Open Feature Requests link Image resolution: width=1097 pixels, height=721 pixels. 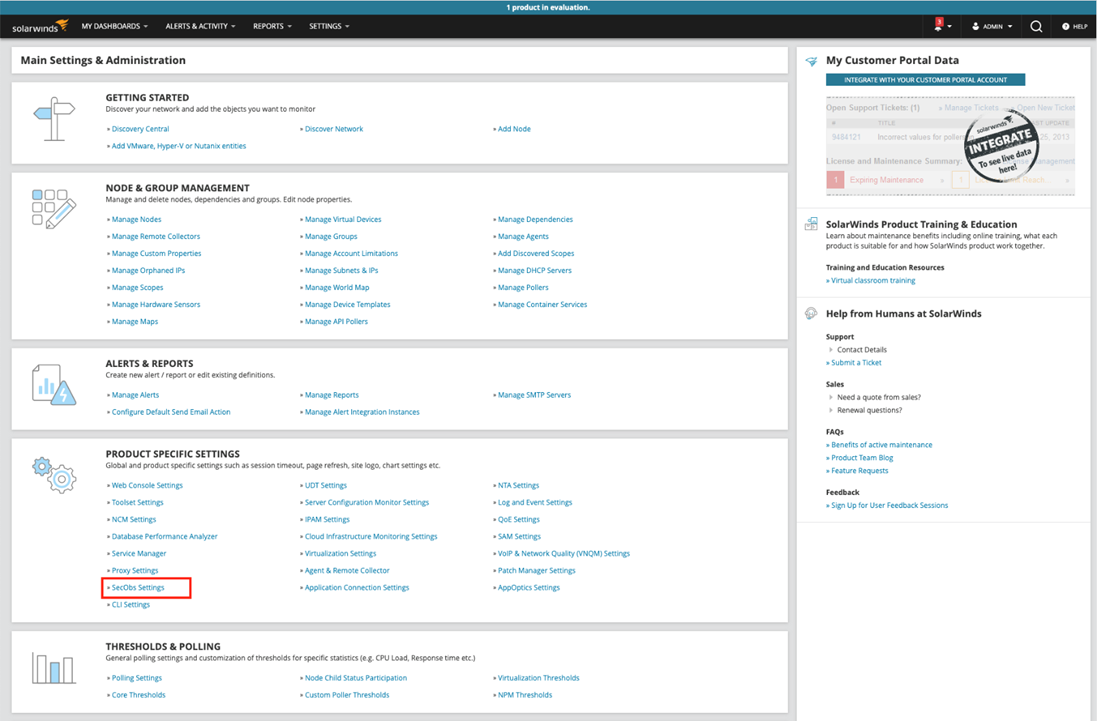[859, 471]
